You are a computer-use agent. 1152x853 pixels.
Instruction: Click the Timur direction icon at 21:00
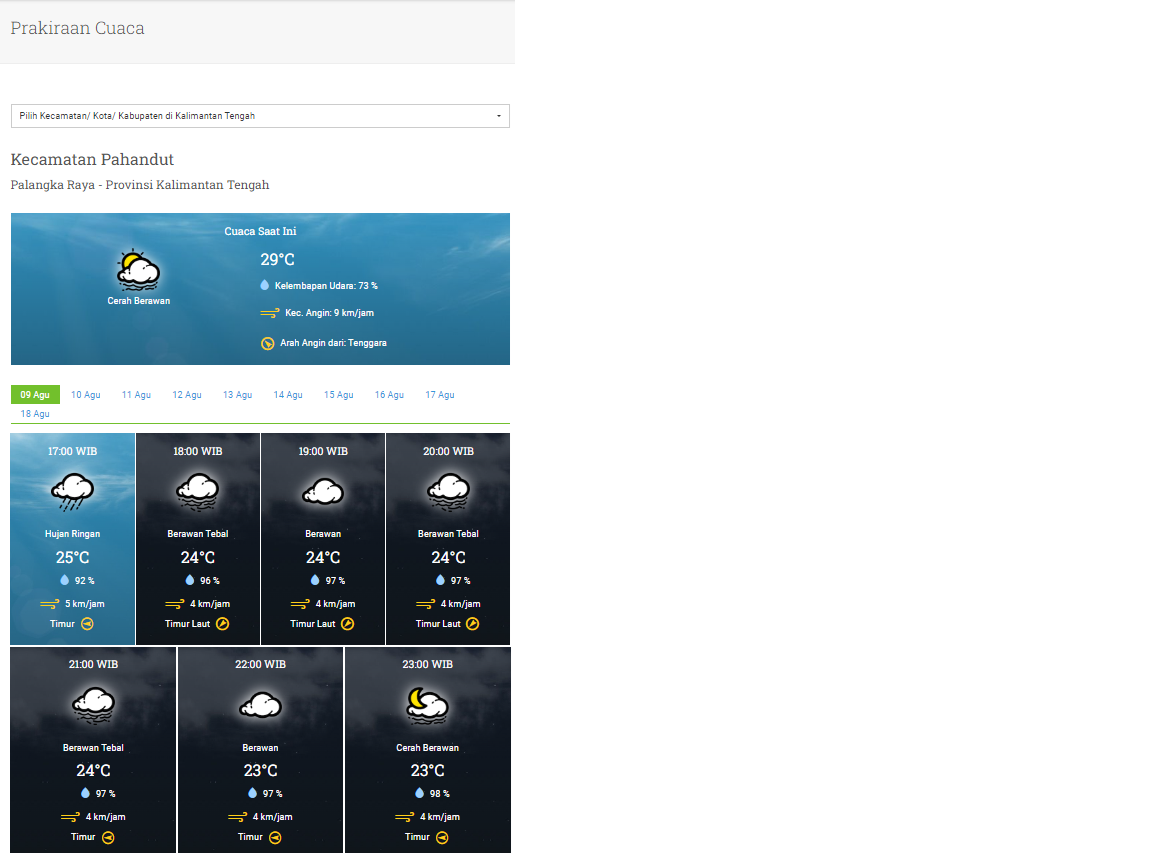(108, 838)
